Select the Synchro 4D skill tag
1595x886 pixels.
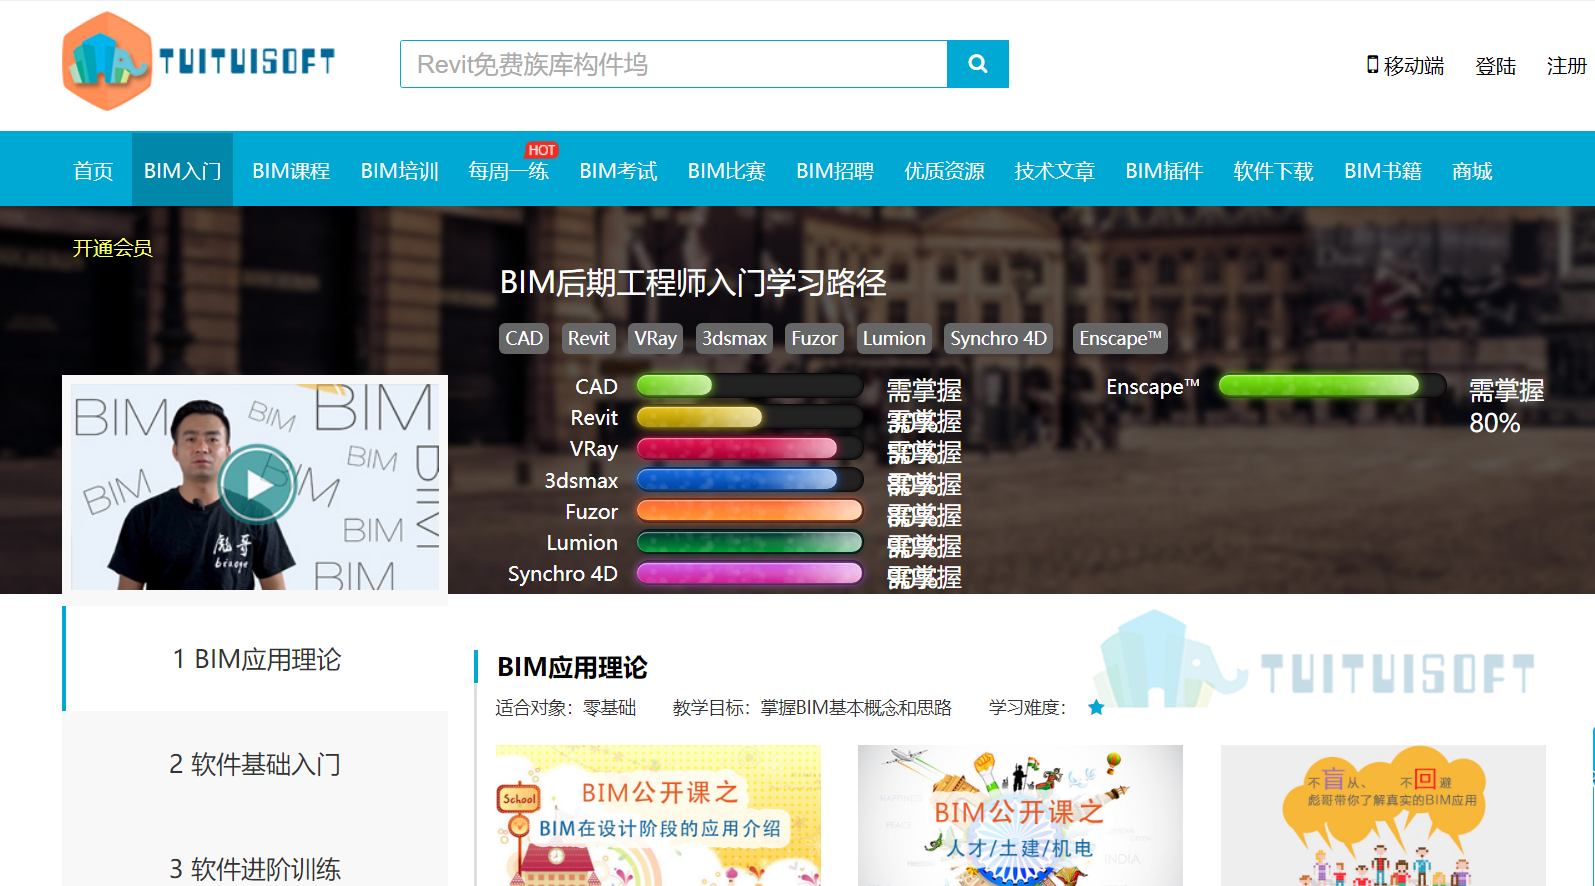[998, 338]
